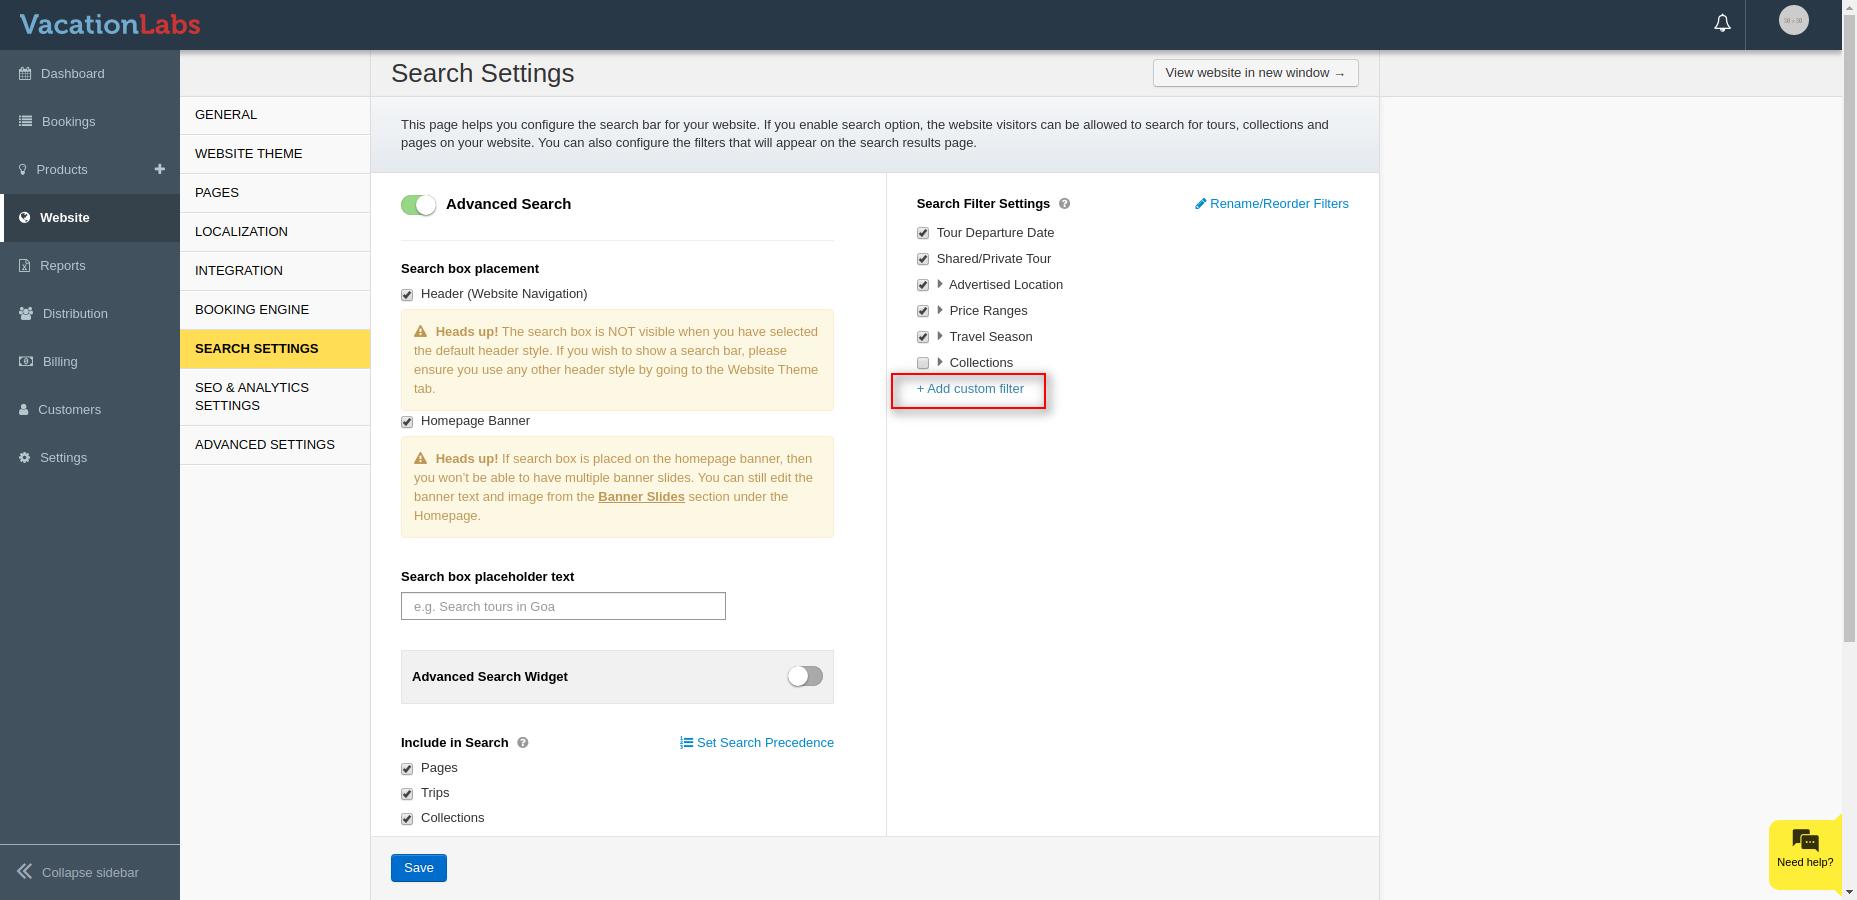Viewport: 1857px width, 900px height.
Task: Click the VacationLabs logo
Action: (110, 24)
